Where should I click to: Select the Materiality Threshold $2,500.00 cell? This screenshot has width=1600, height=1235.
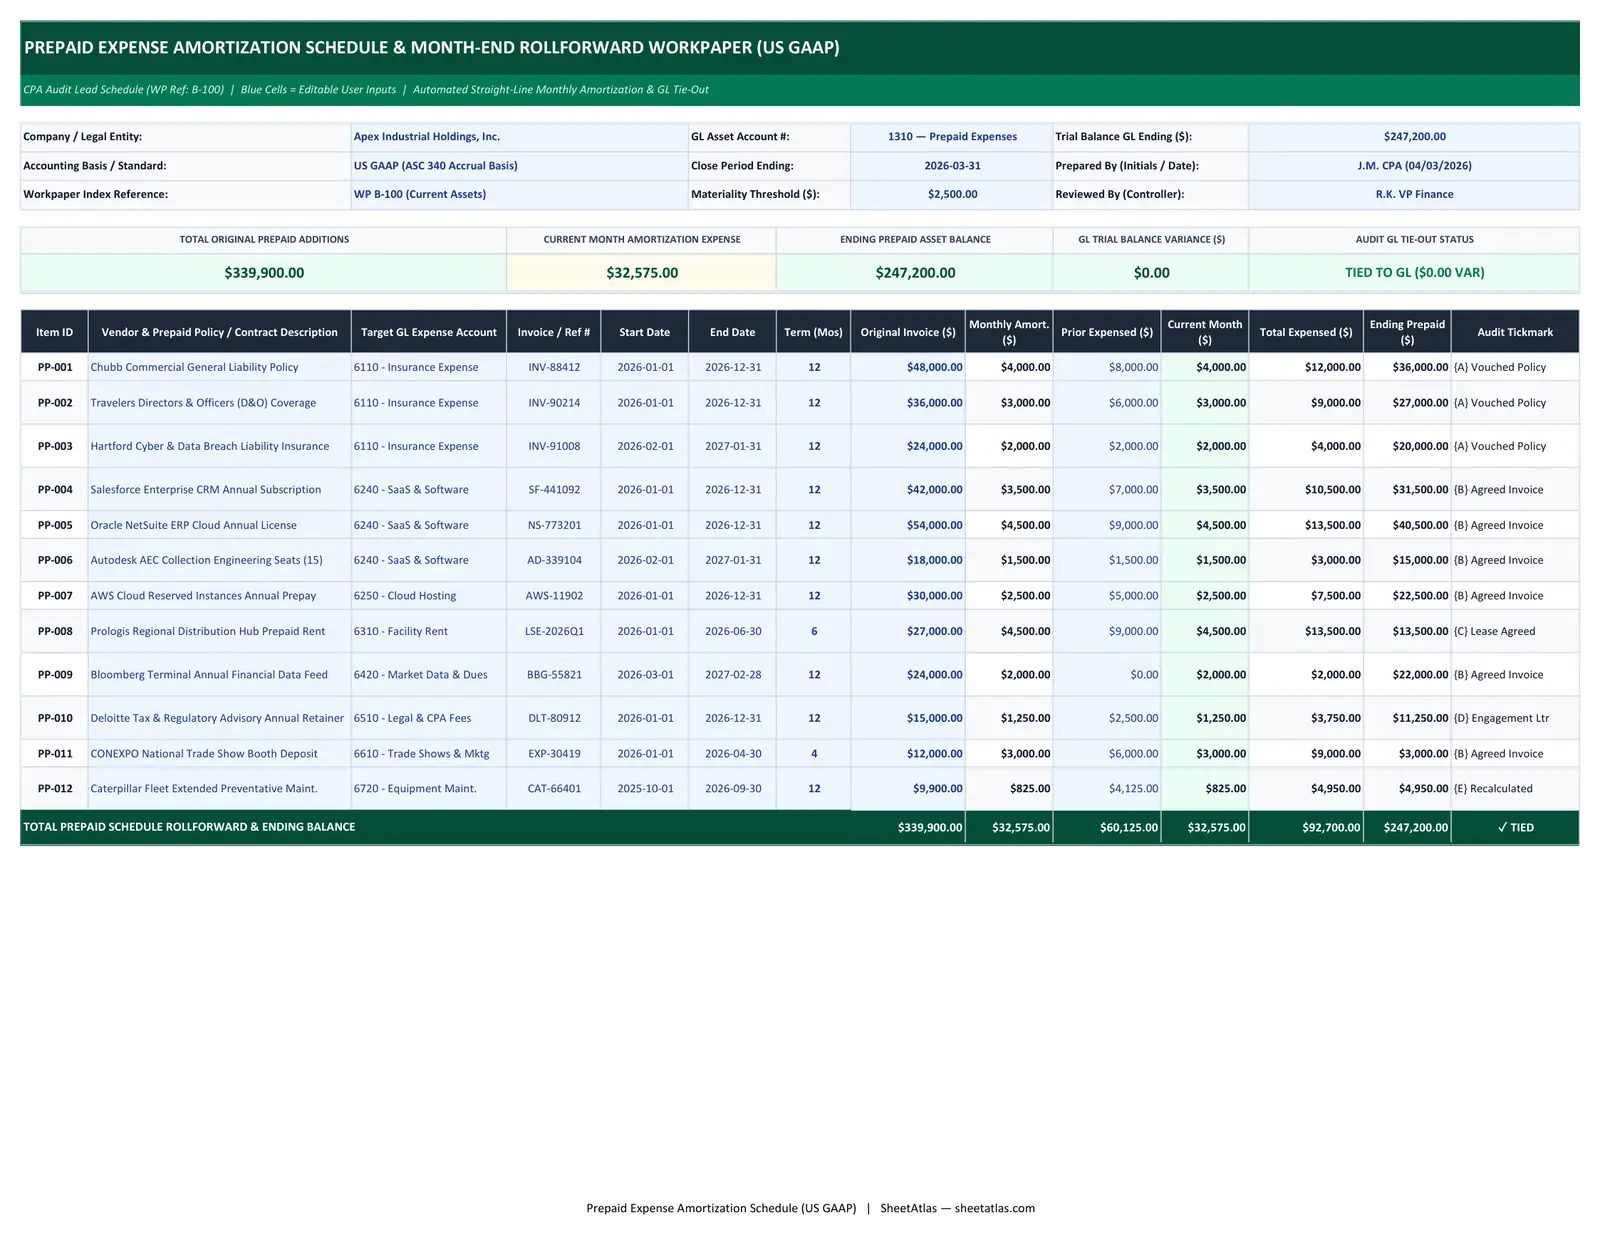(x=952, y=195)
